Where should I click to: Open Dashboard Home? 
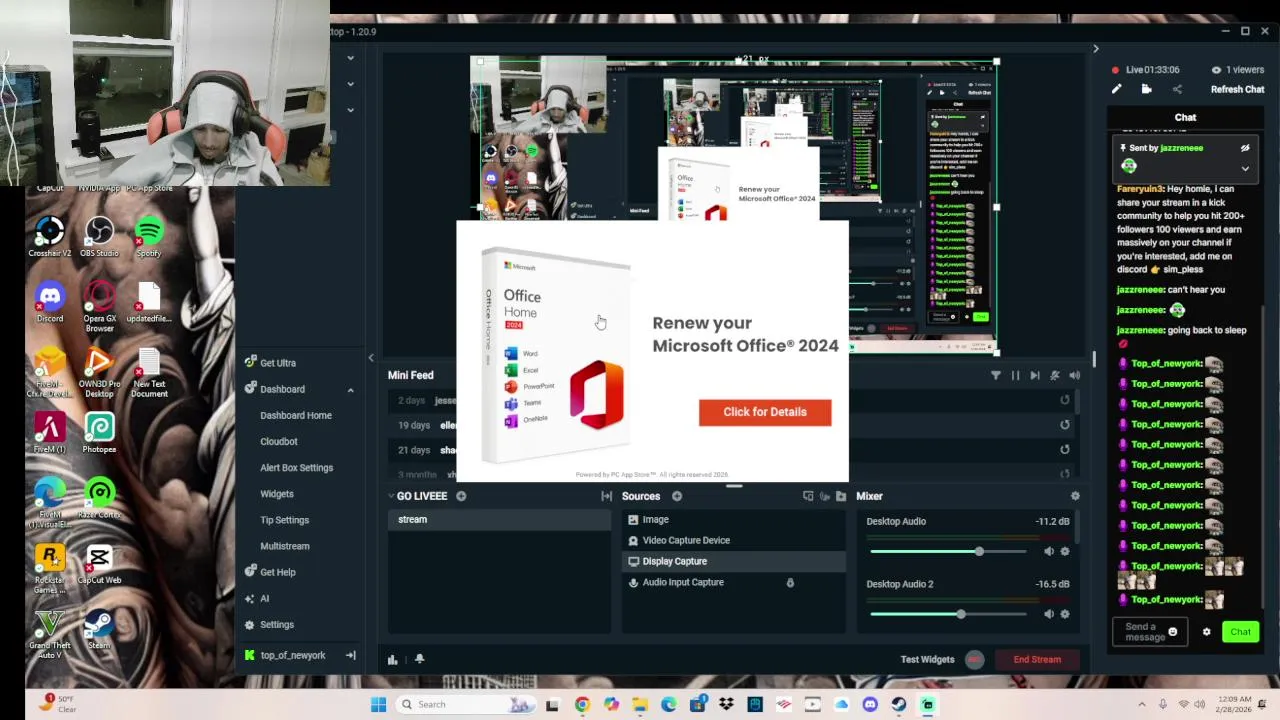296,415
